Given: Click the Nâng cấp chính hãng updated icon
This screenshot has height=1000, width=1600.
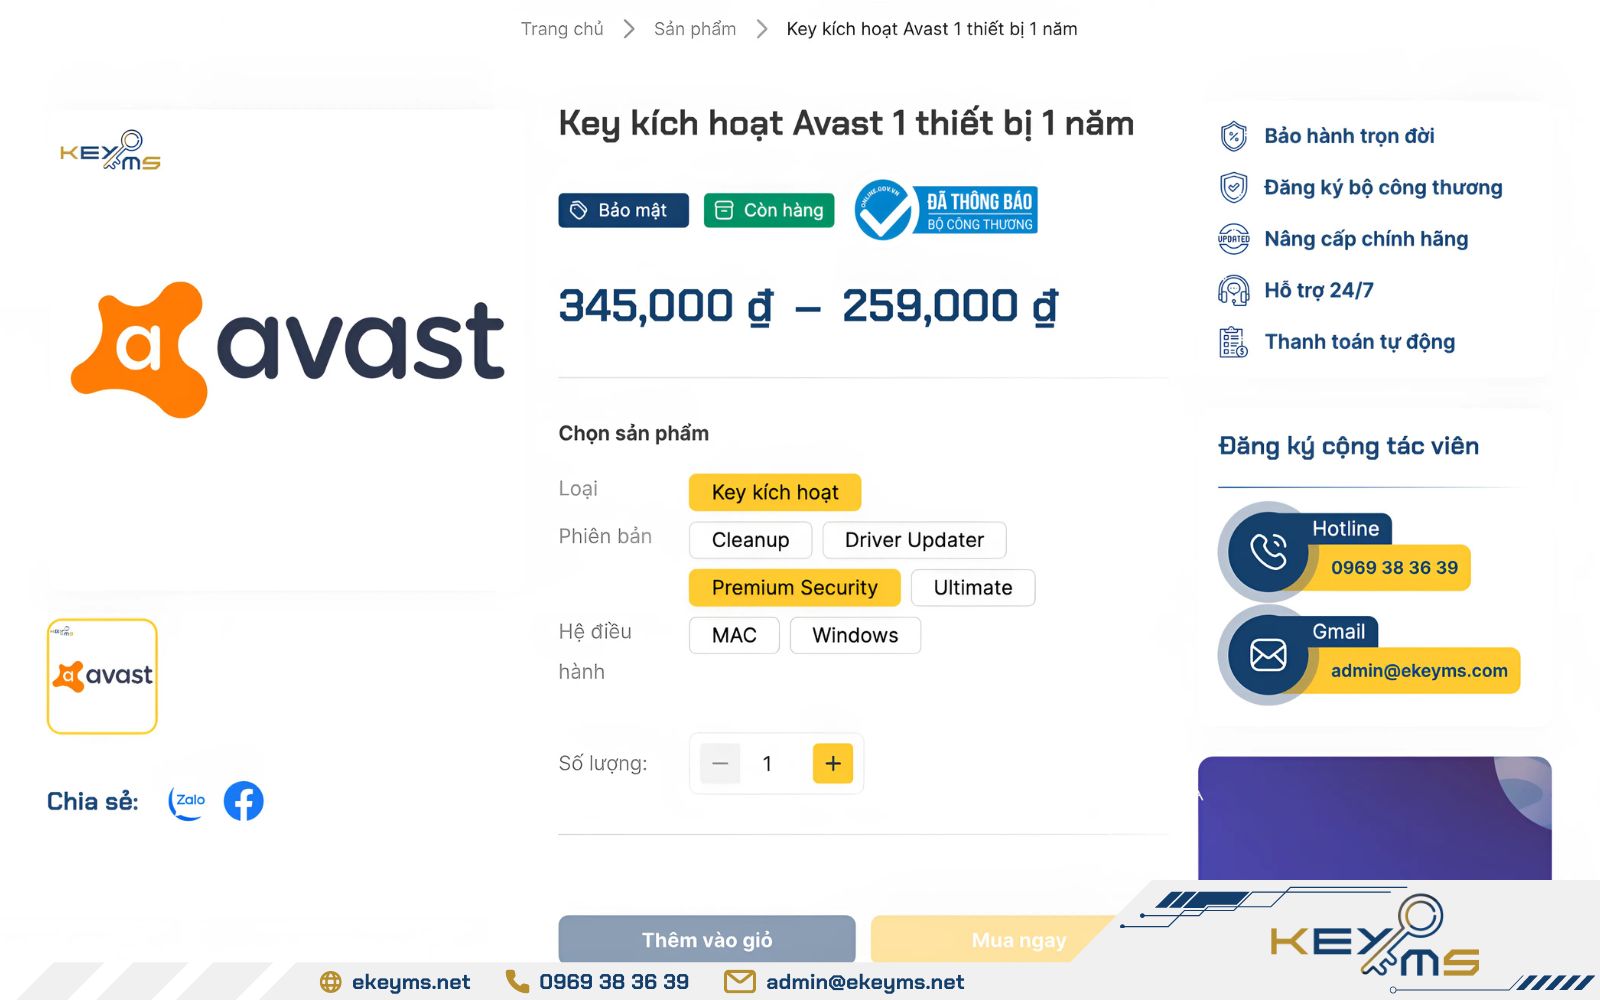Looking at the screenshot, I should pyautogui.click(x=1234, y=239).
